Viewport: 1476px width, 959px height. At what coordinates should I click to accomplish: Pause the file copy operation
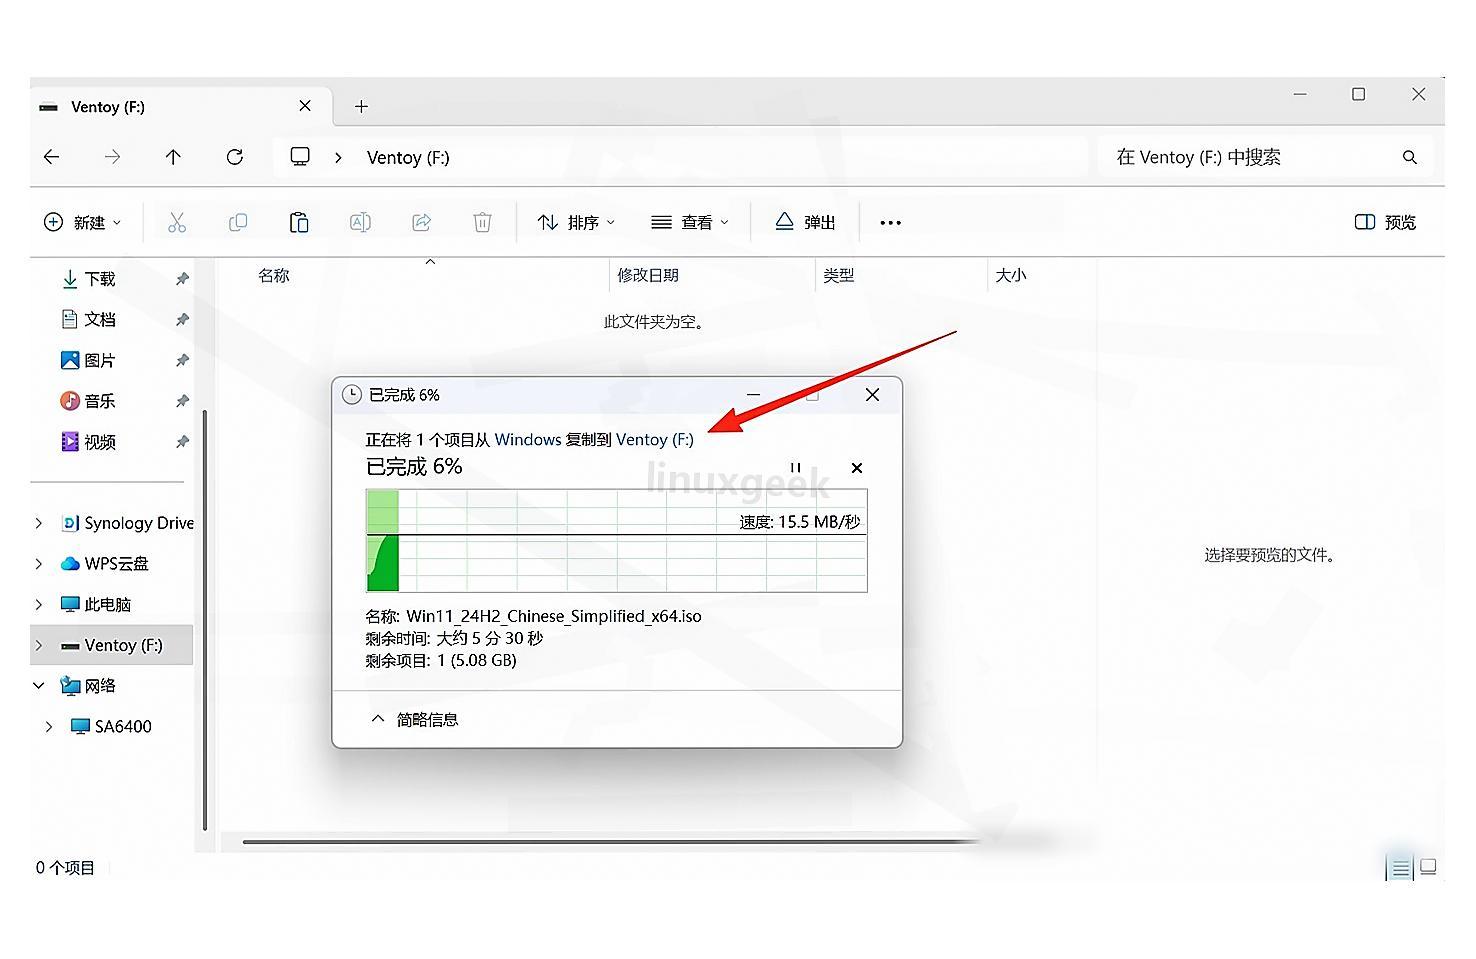coord(796,468)
